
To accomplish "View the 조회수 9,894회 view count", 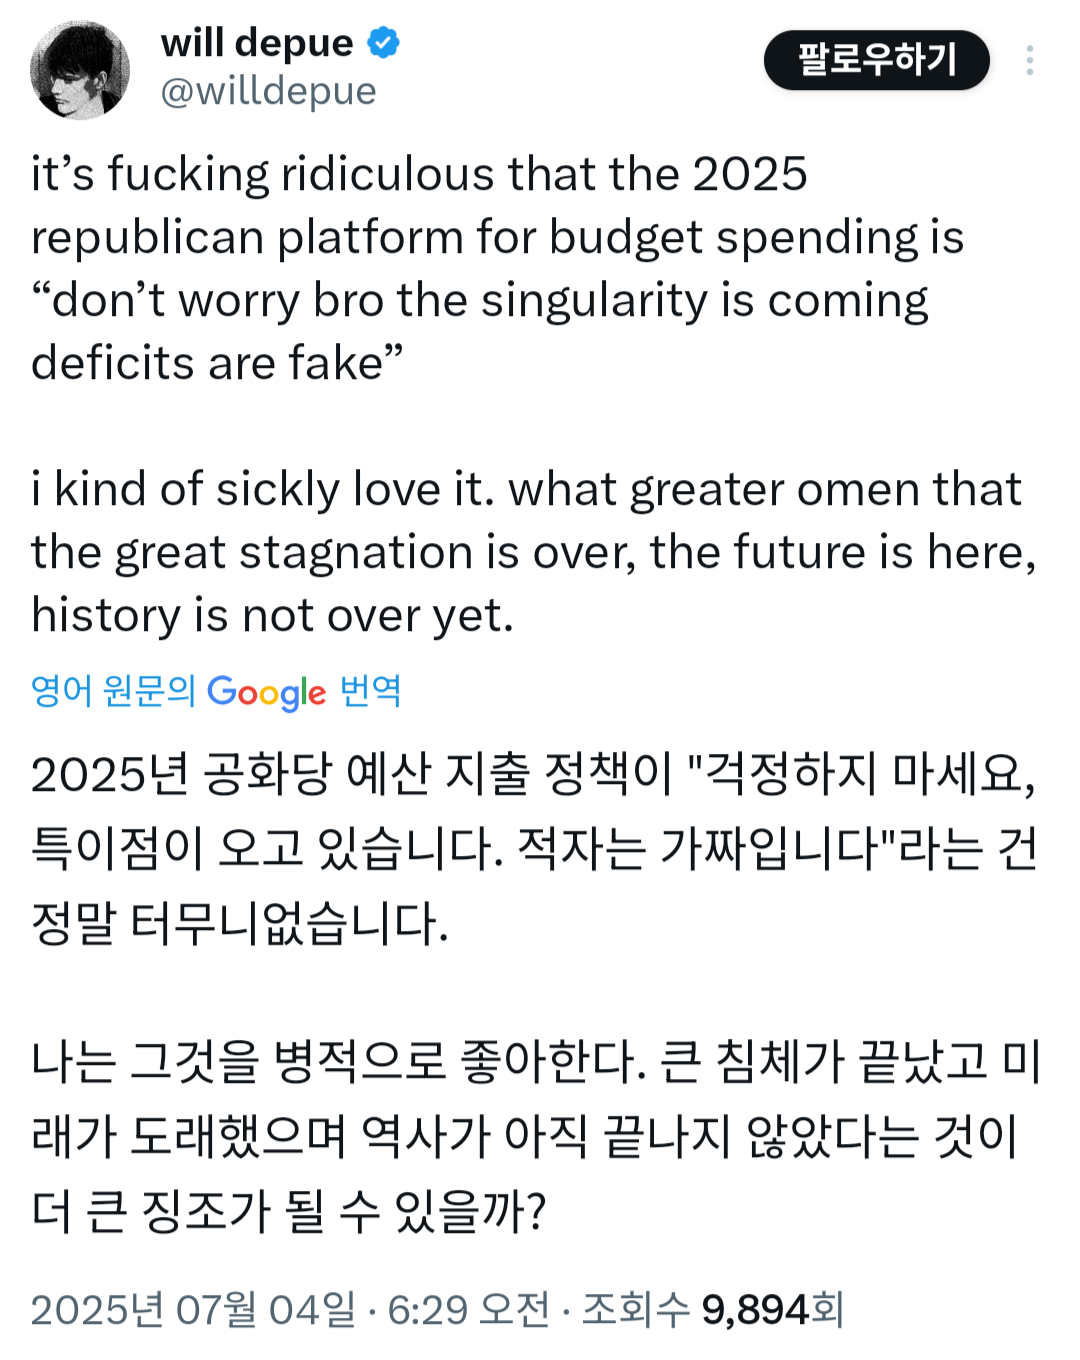I will click(x=713, y=1309).
